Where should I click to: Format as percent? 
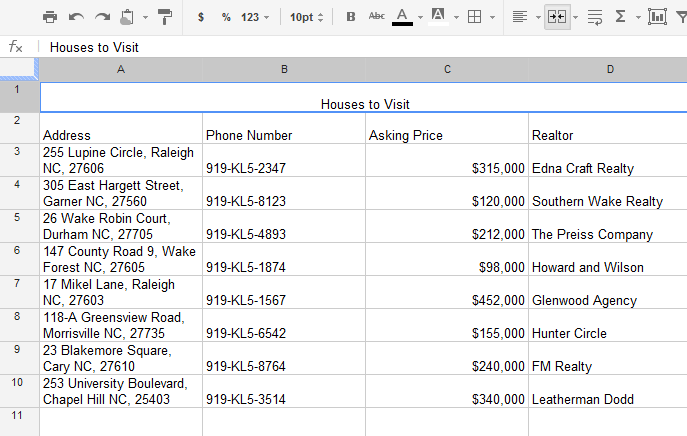226,17
